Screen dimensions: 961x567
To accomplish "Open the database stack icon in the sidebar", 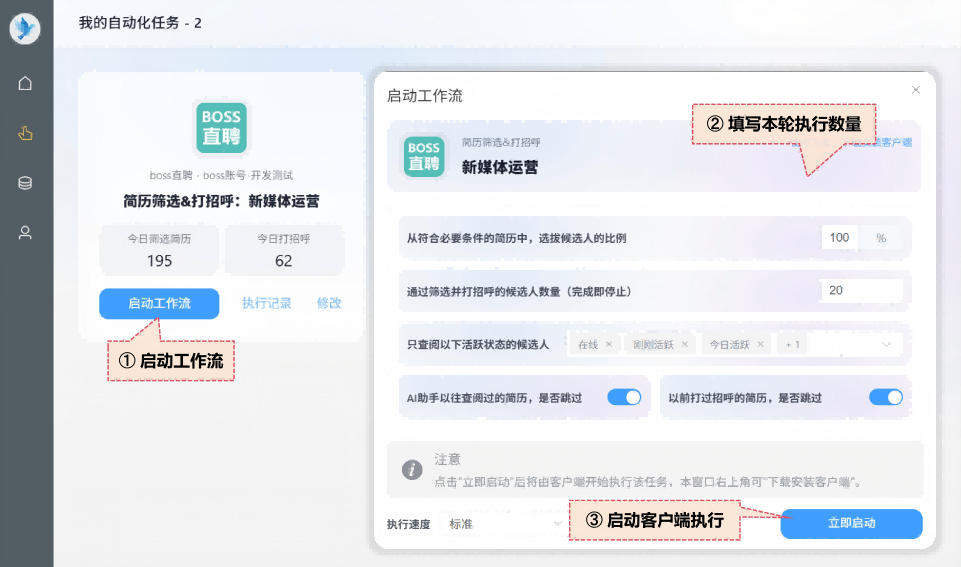I will pos(26,183).
